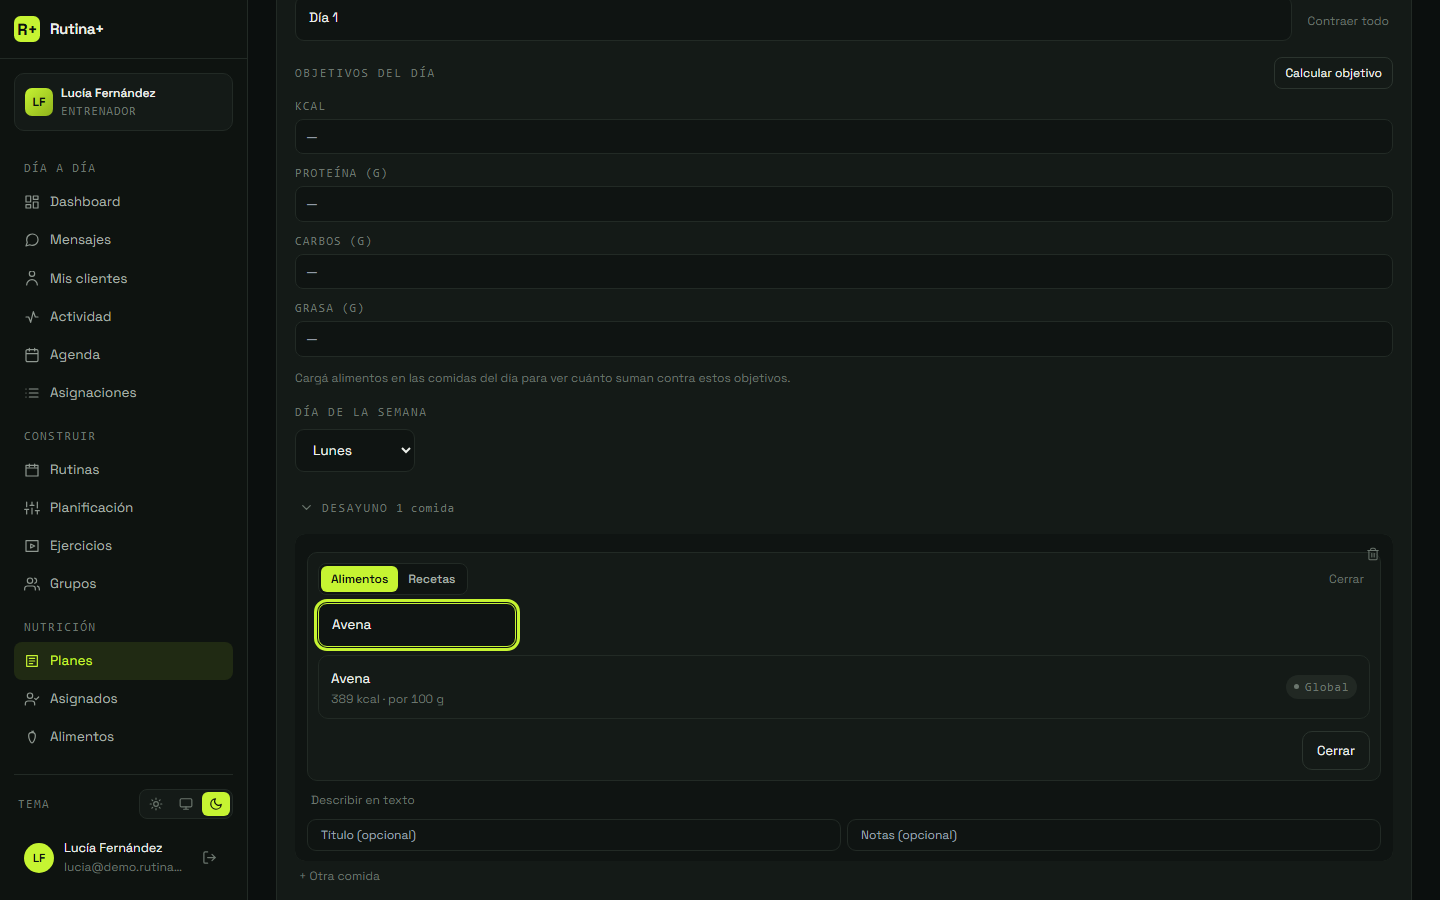Select the Alimentos tab
This screenshot has height=900, width=1440.
[x=359, y=579]
